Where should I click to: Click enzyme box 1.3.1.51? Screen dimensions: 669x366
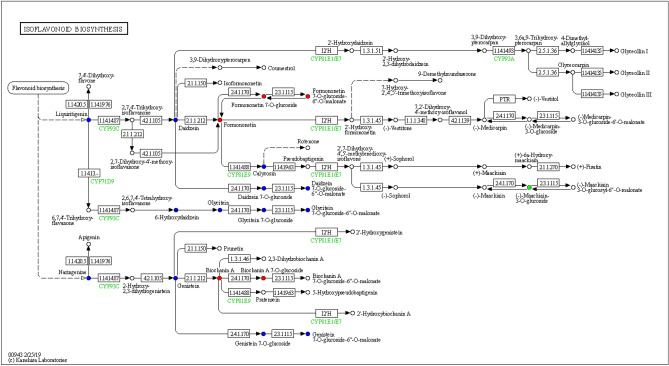coord(371,50)
